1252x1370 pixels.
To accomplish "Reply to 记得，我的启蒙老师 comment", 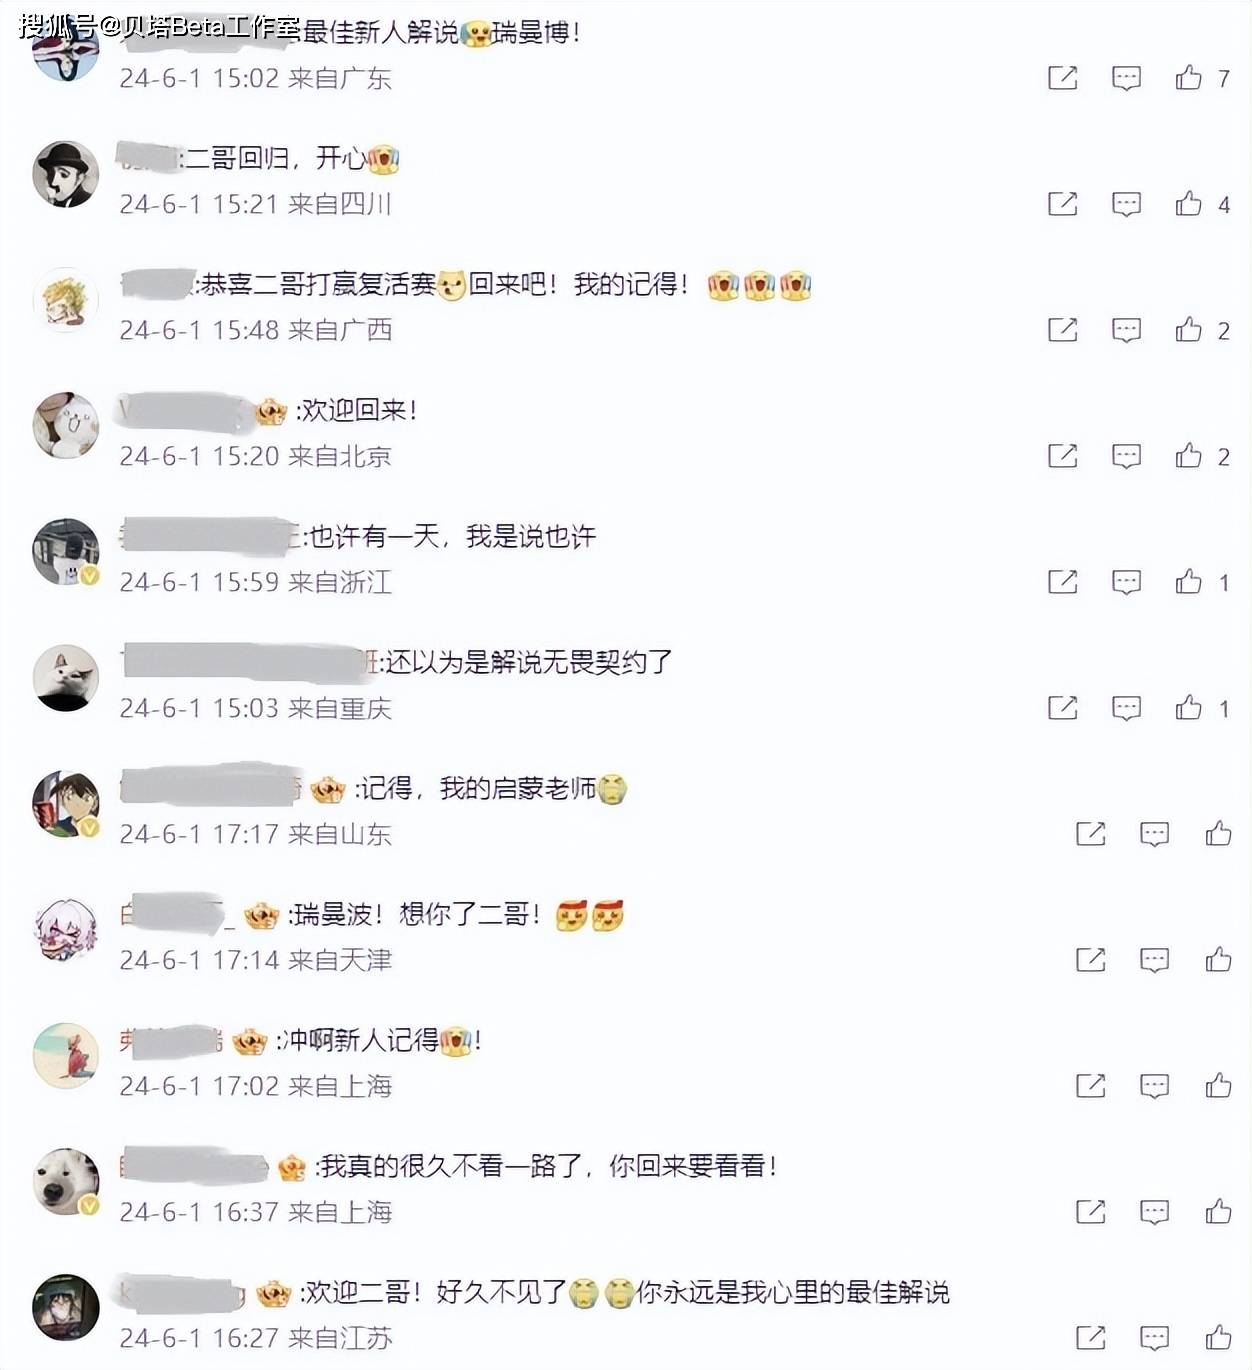I will click(x=1154, y=834).
